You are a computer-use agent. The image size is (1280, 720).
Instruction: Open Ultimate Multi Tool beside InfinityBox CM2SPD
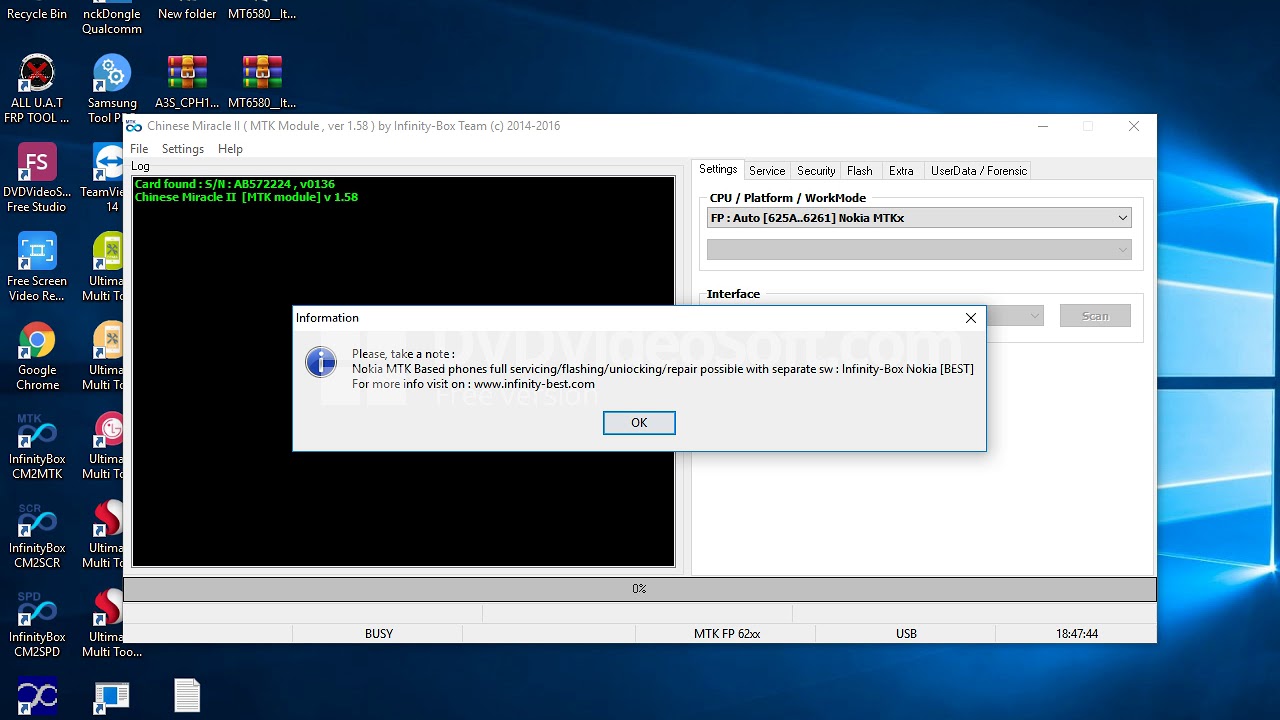pos(110,623)
